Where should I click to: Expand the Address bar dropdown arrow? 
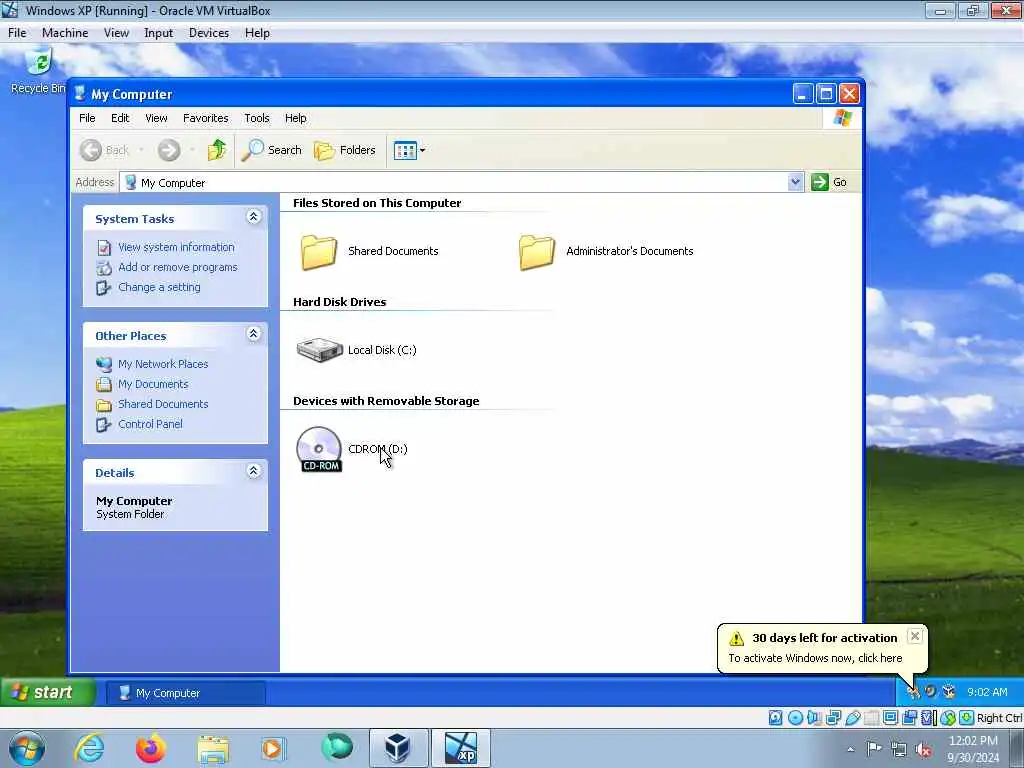795,182
